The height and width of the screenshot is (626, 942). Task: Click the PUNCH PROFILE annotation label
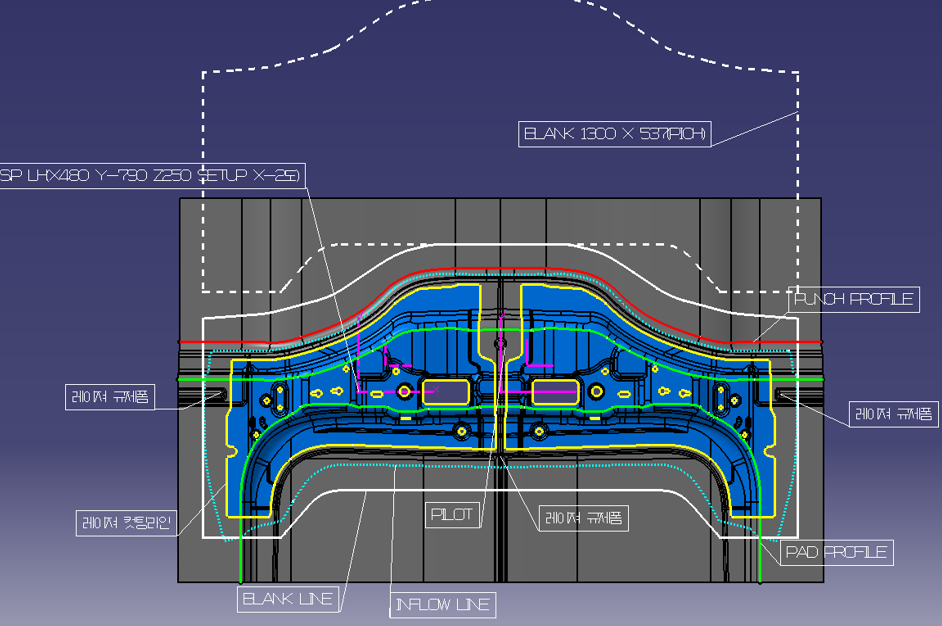tap(855, 299)
